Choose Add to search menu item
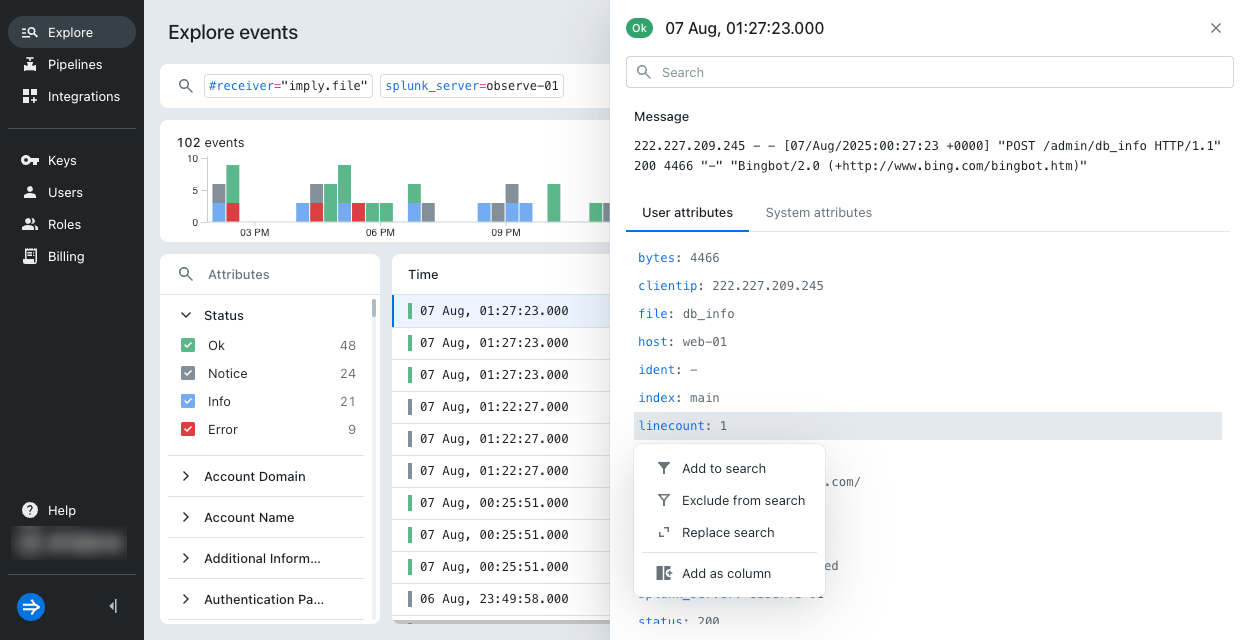Image resolution: width=1250 pixels, height=640 pixels. pos(729,468)
